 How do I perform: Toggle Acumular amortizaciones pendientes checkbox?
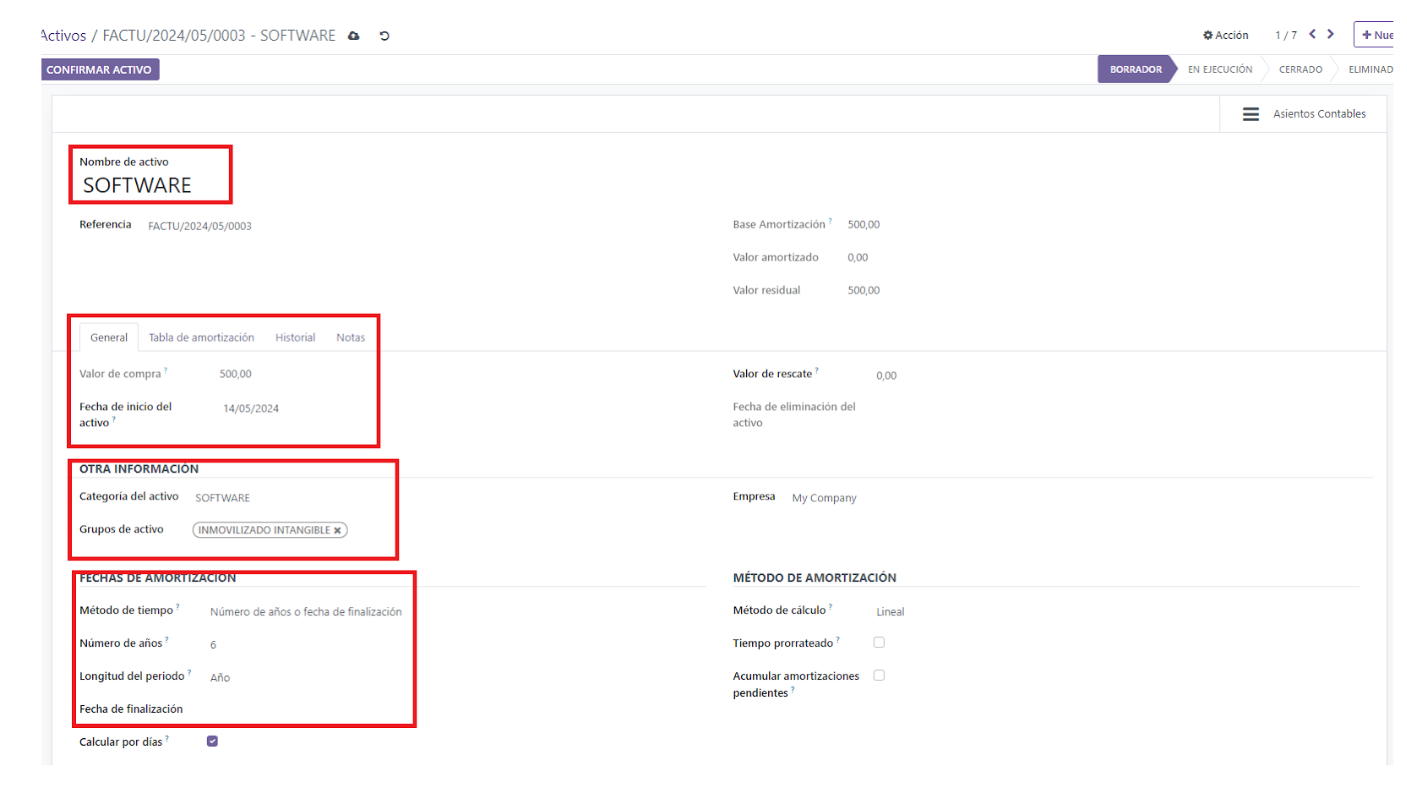pyautogui.click(x=879, y=675)
